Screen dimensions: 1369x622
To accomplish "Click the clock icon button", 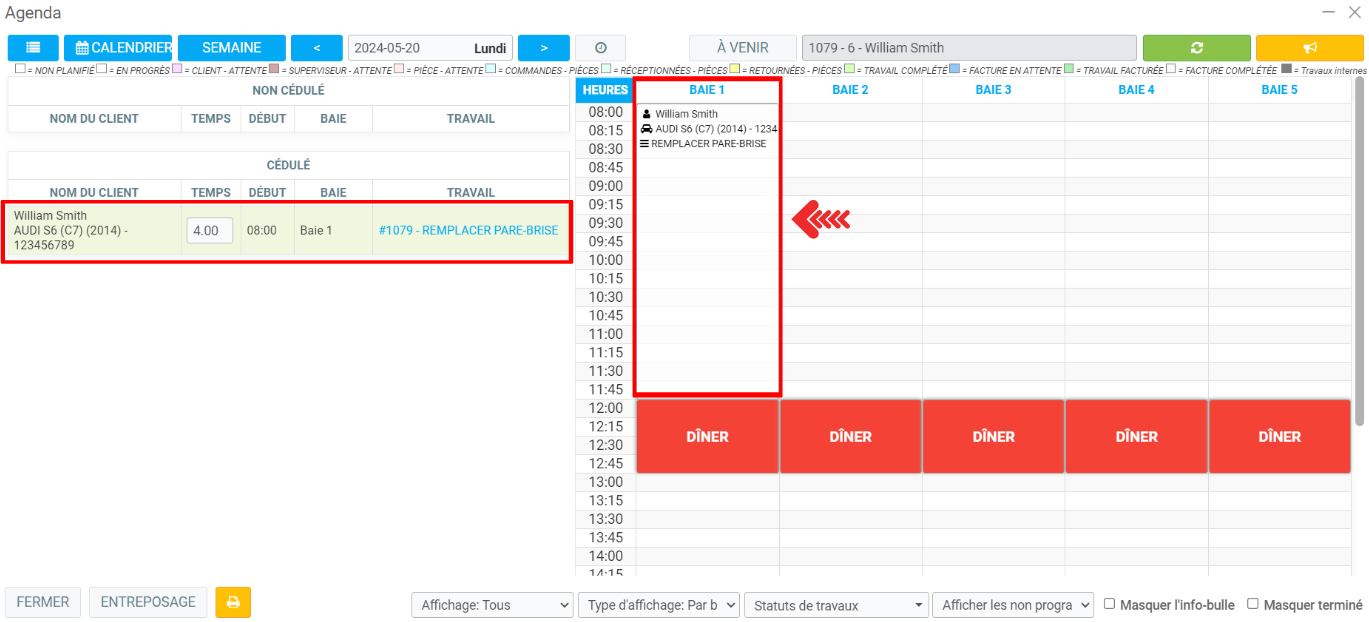I will pos(600,48).
